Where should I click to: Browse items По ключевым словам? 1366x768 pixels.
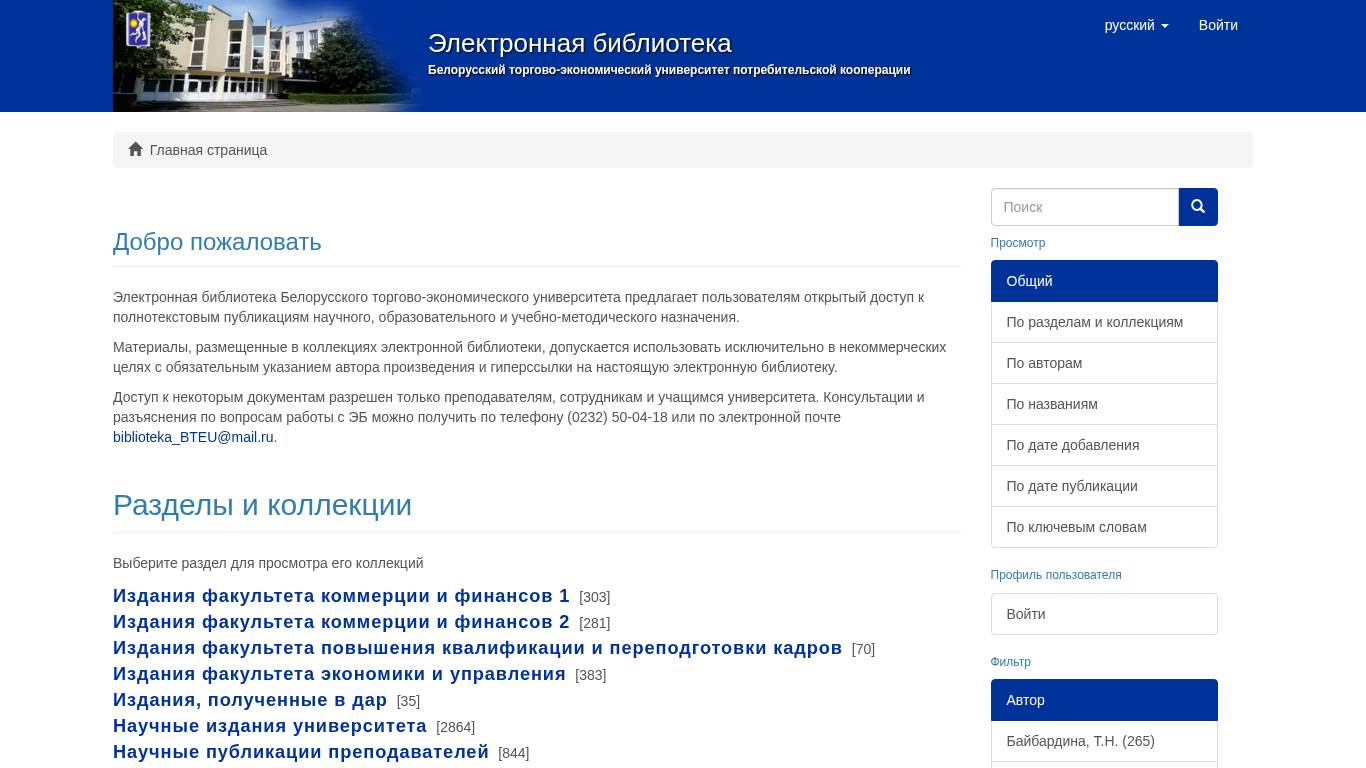click(x=1076, y=527)
